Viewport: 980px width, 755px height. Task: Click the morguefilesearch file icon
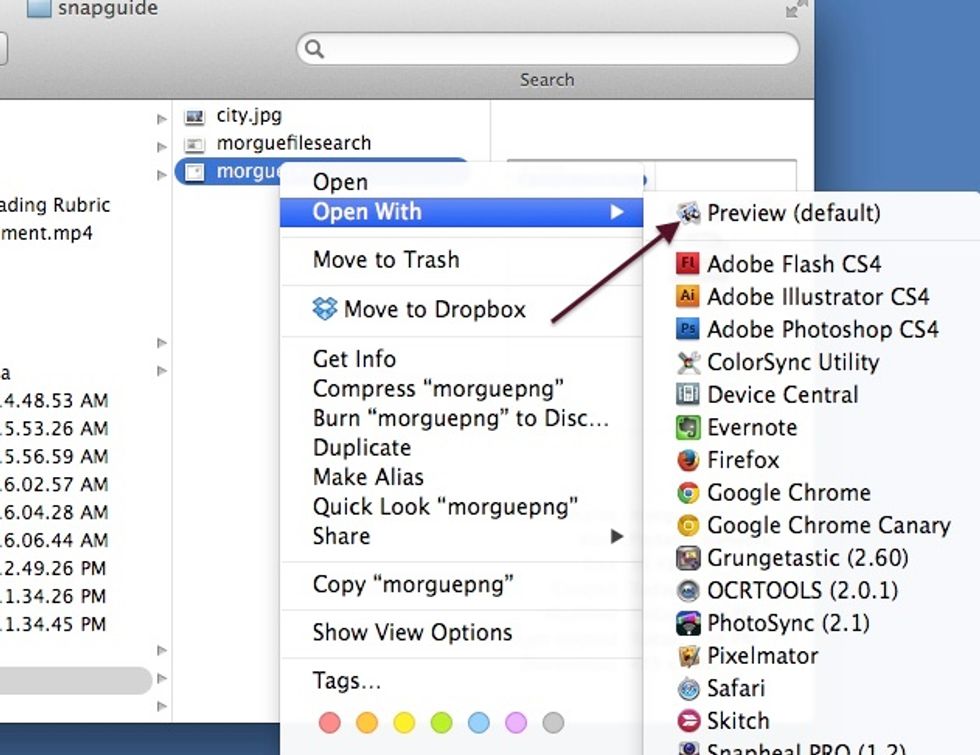tap(194, 144)
